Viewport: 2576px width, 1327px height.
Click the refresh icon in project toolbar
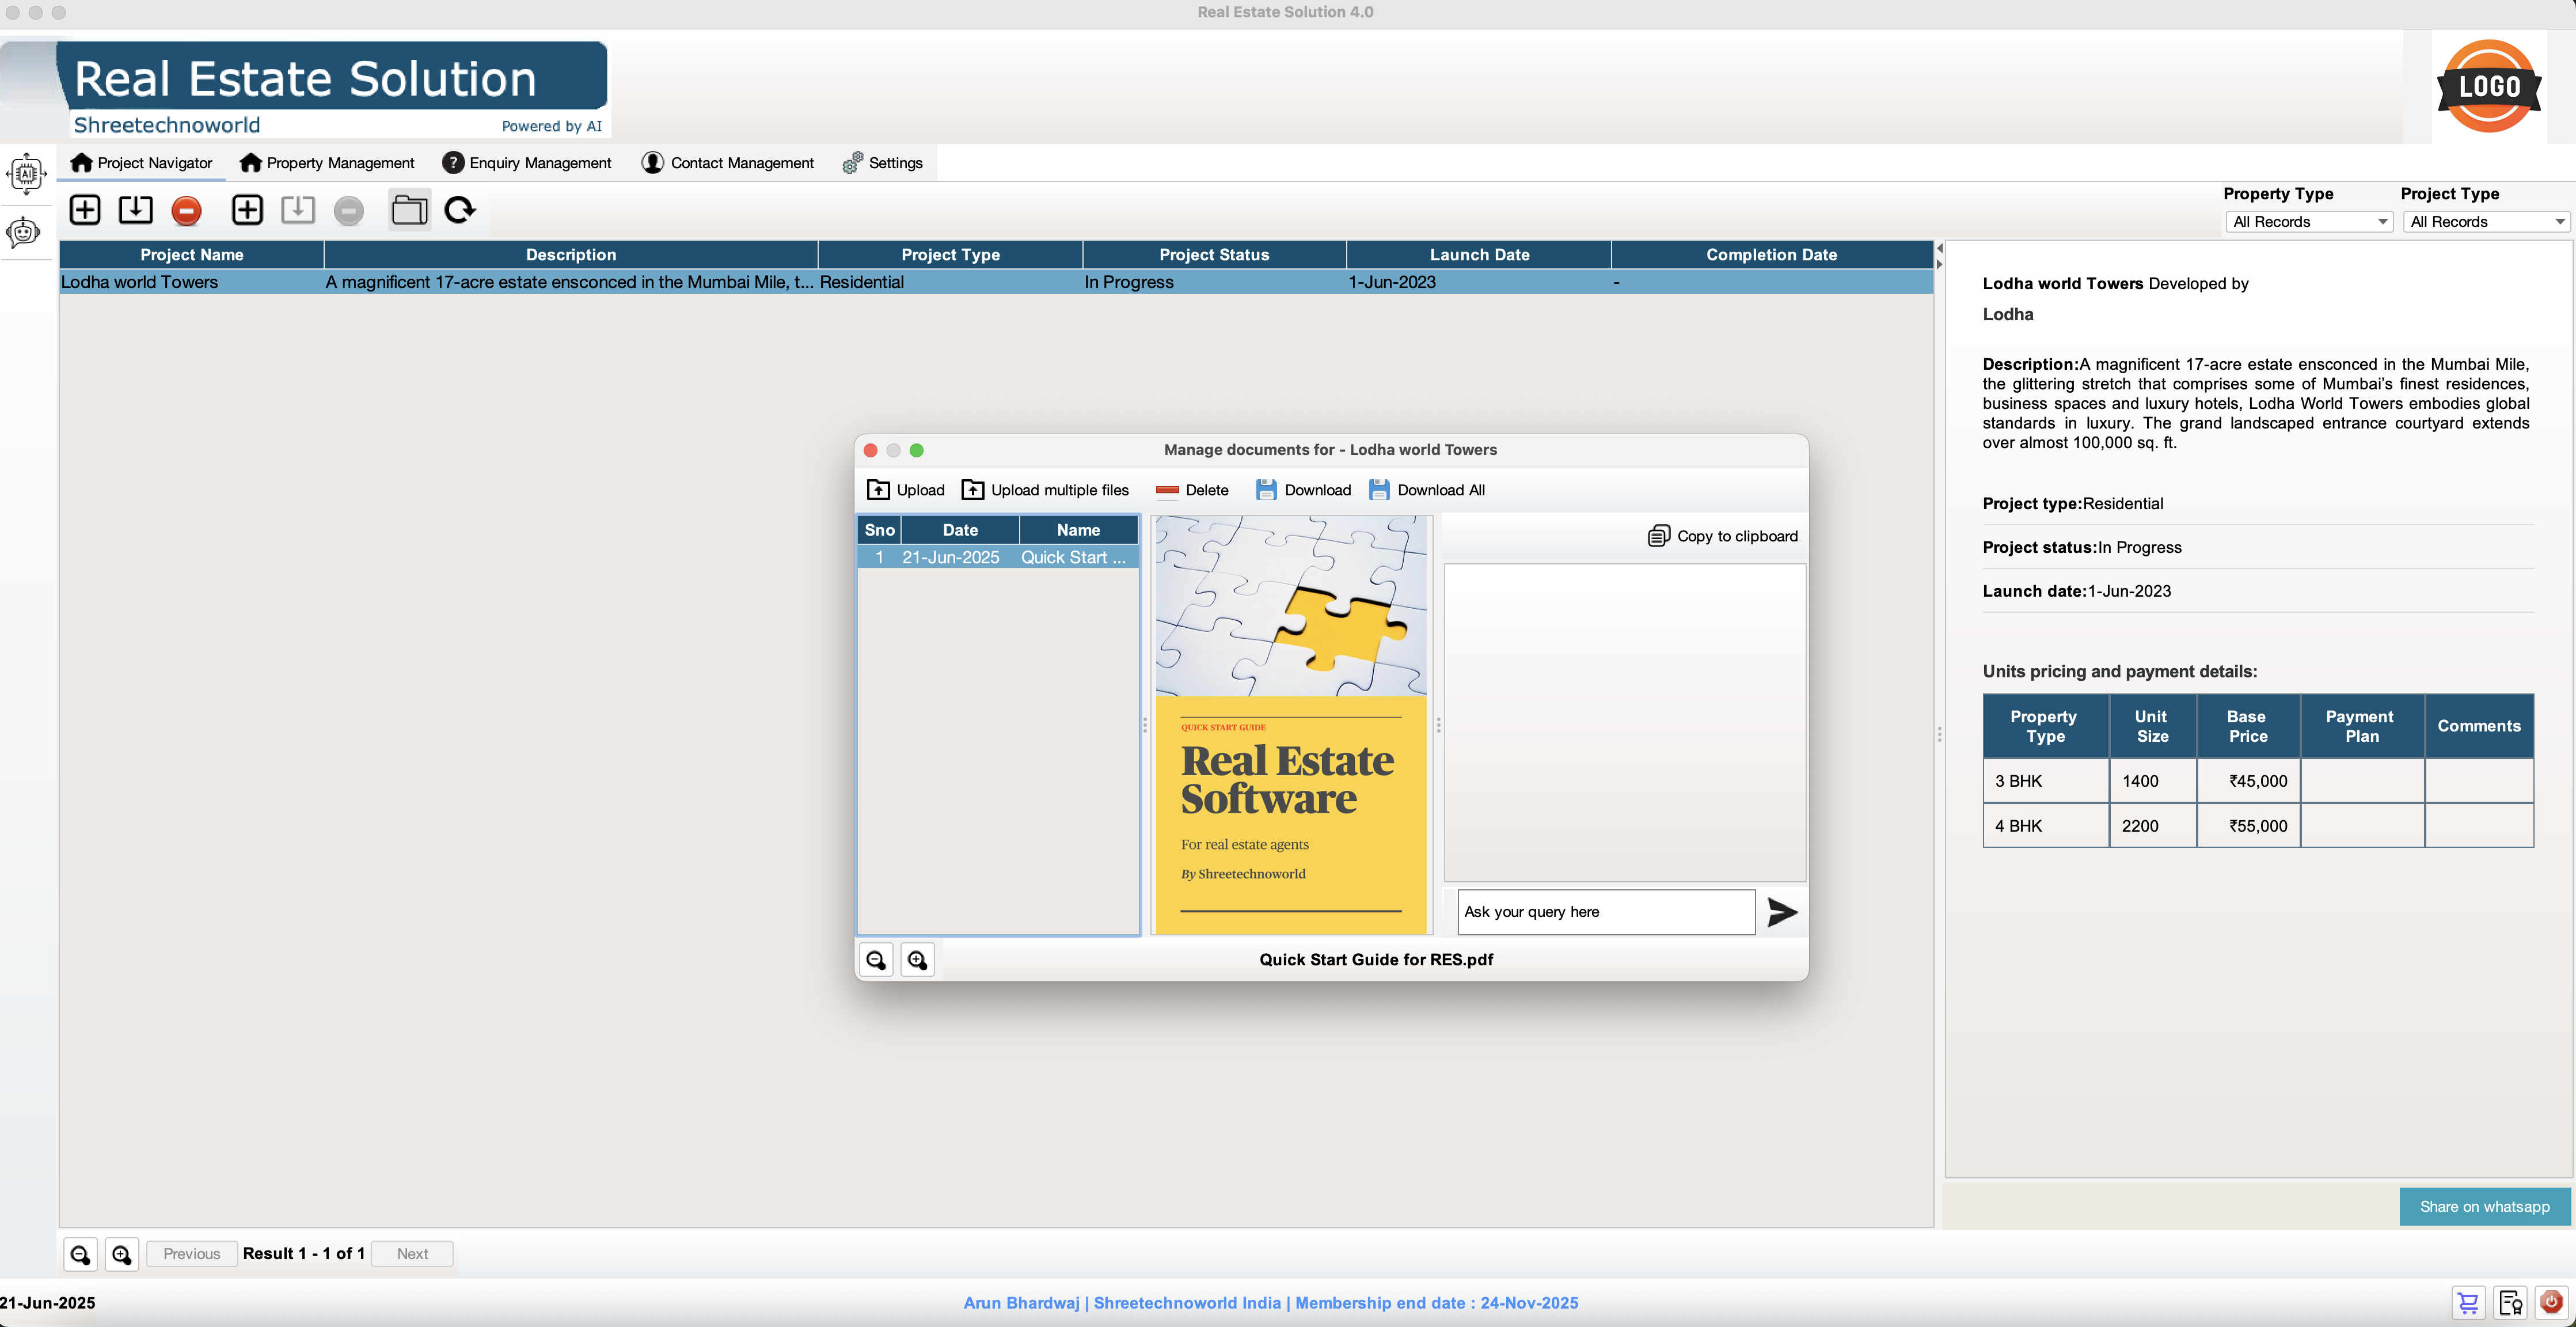[459, 210]
